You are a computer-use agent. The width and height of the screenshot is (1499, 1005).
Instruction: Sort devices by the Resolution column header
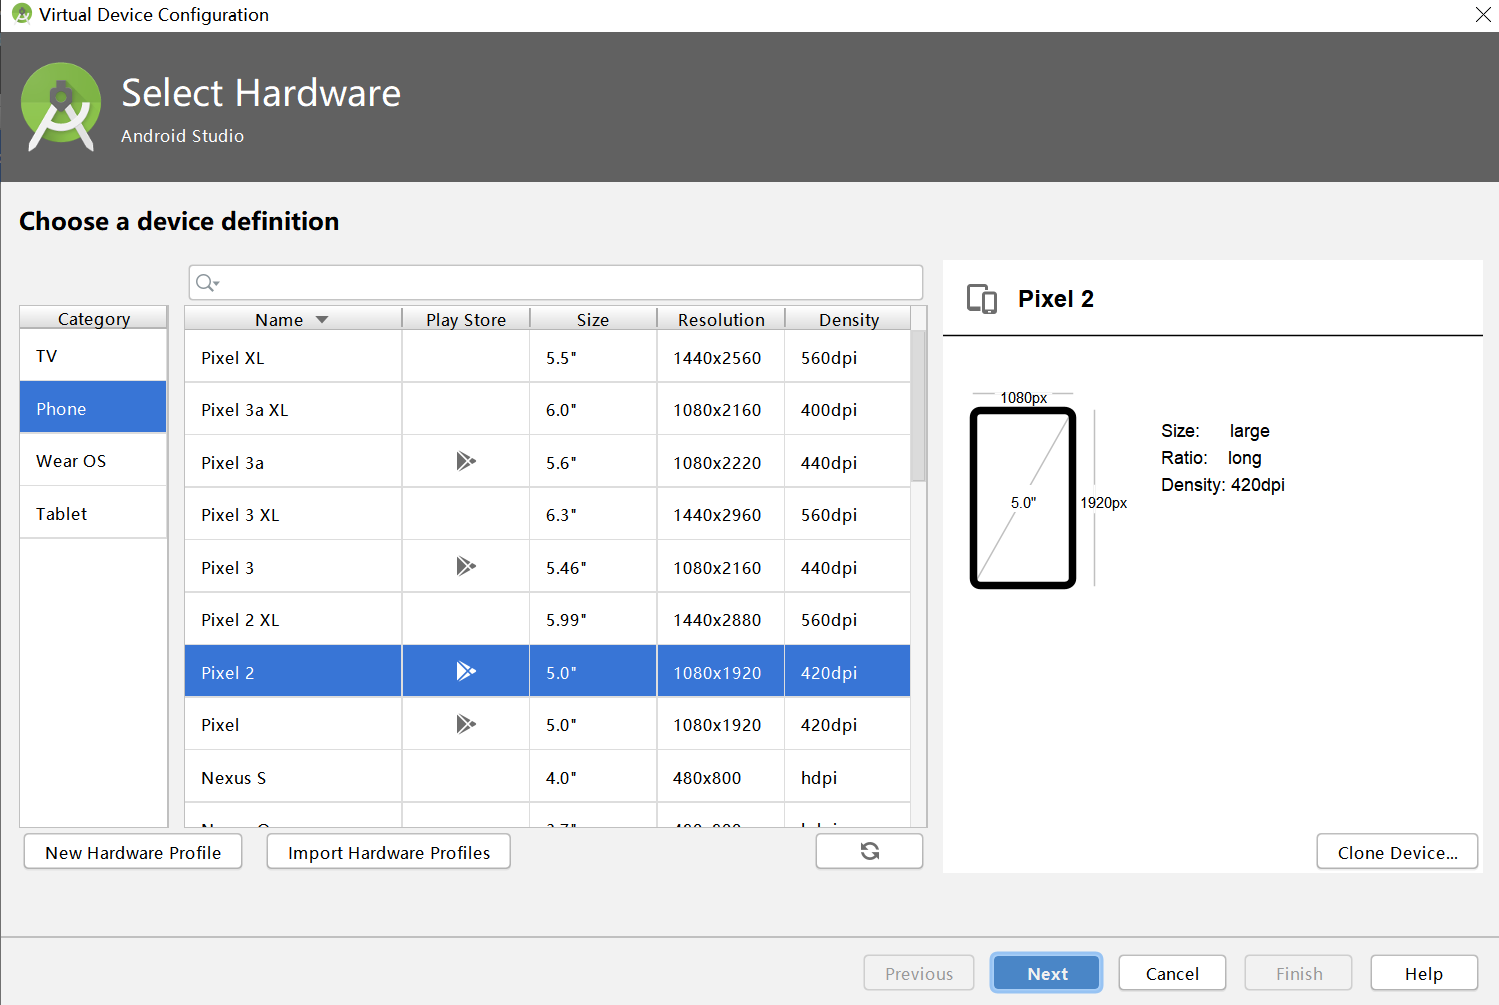pos(721,320)
